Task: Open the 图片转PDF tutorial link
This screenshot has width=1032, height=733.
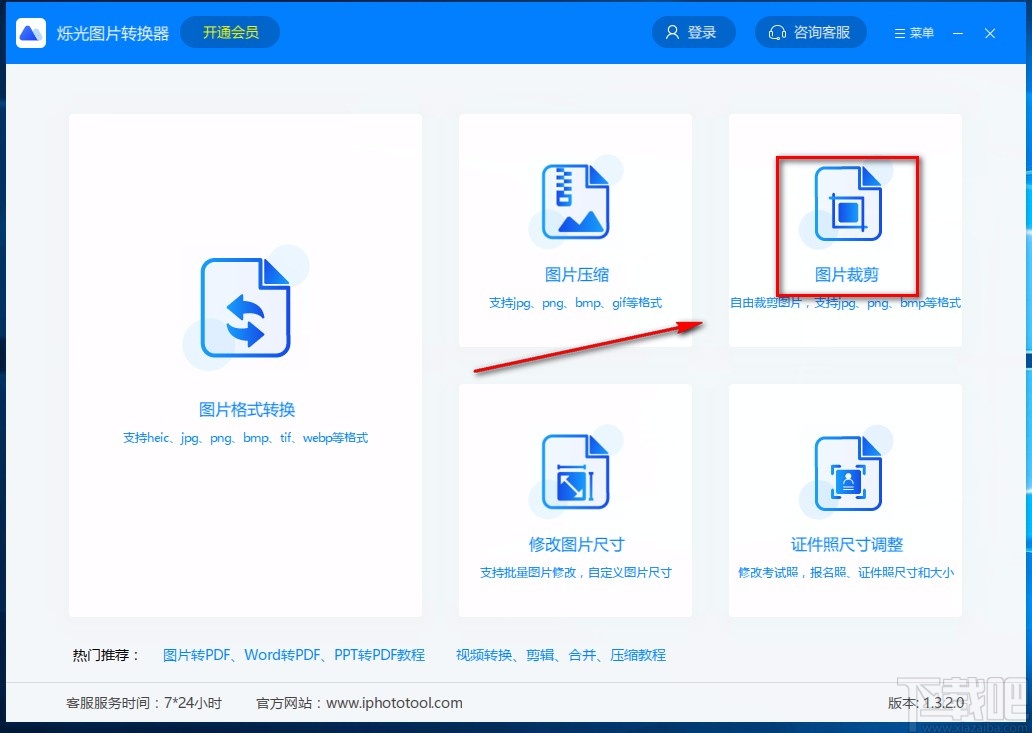Action: (x=193, y=654)
